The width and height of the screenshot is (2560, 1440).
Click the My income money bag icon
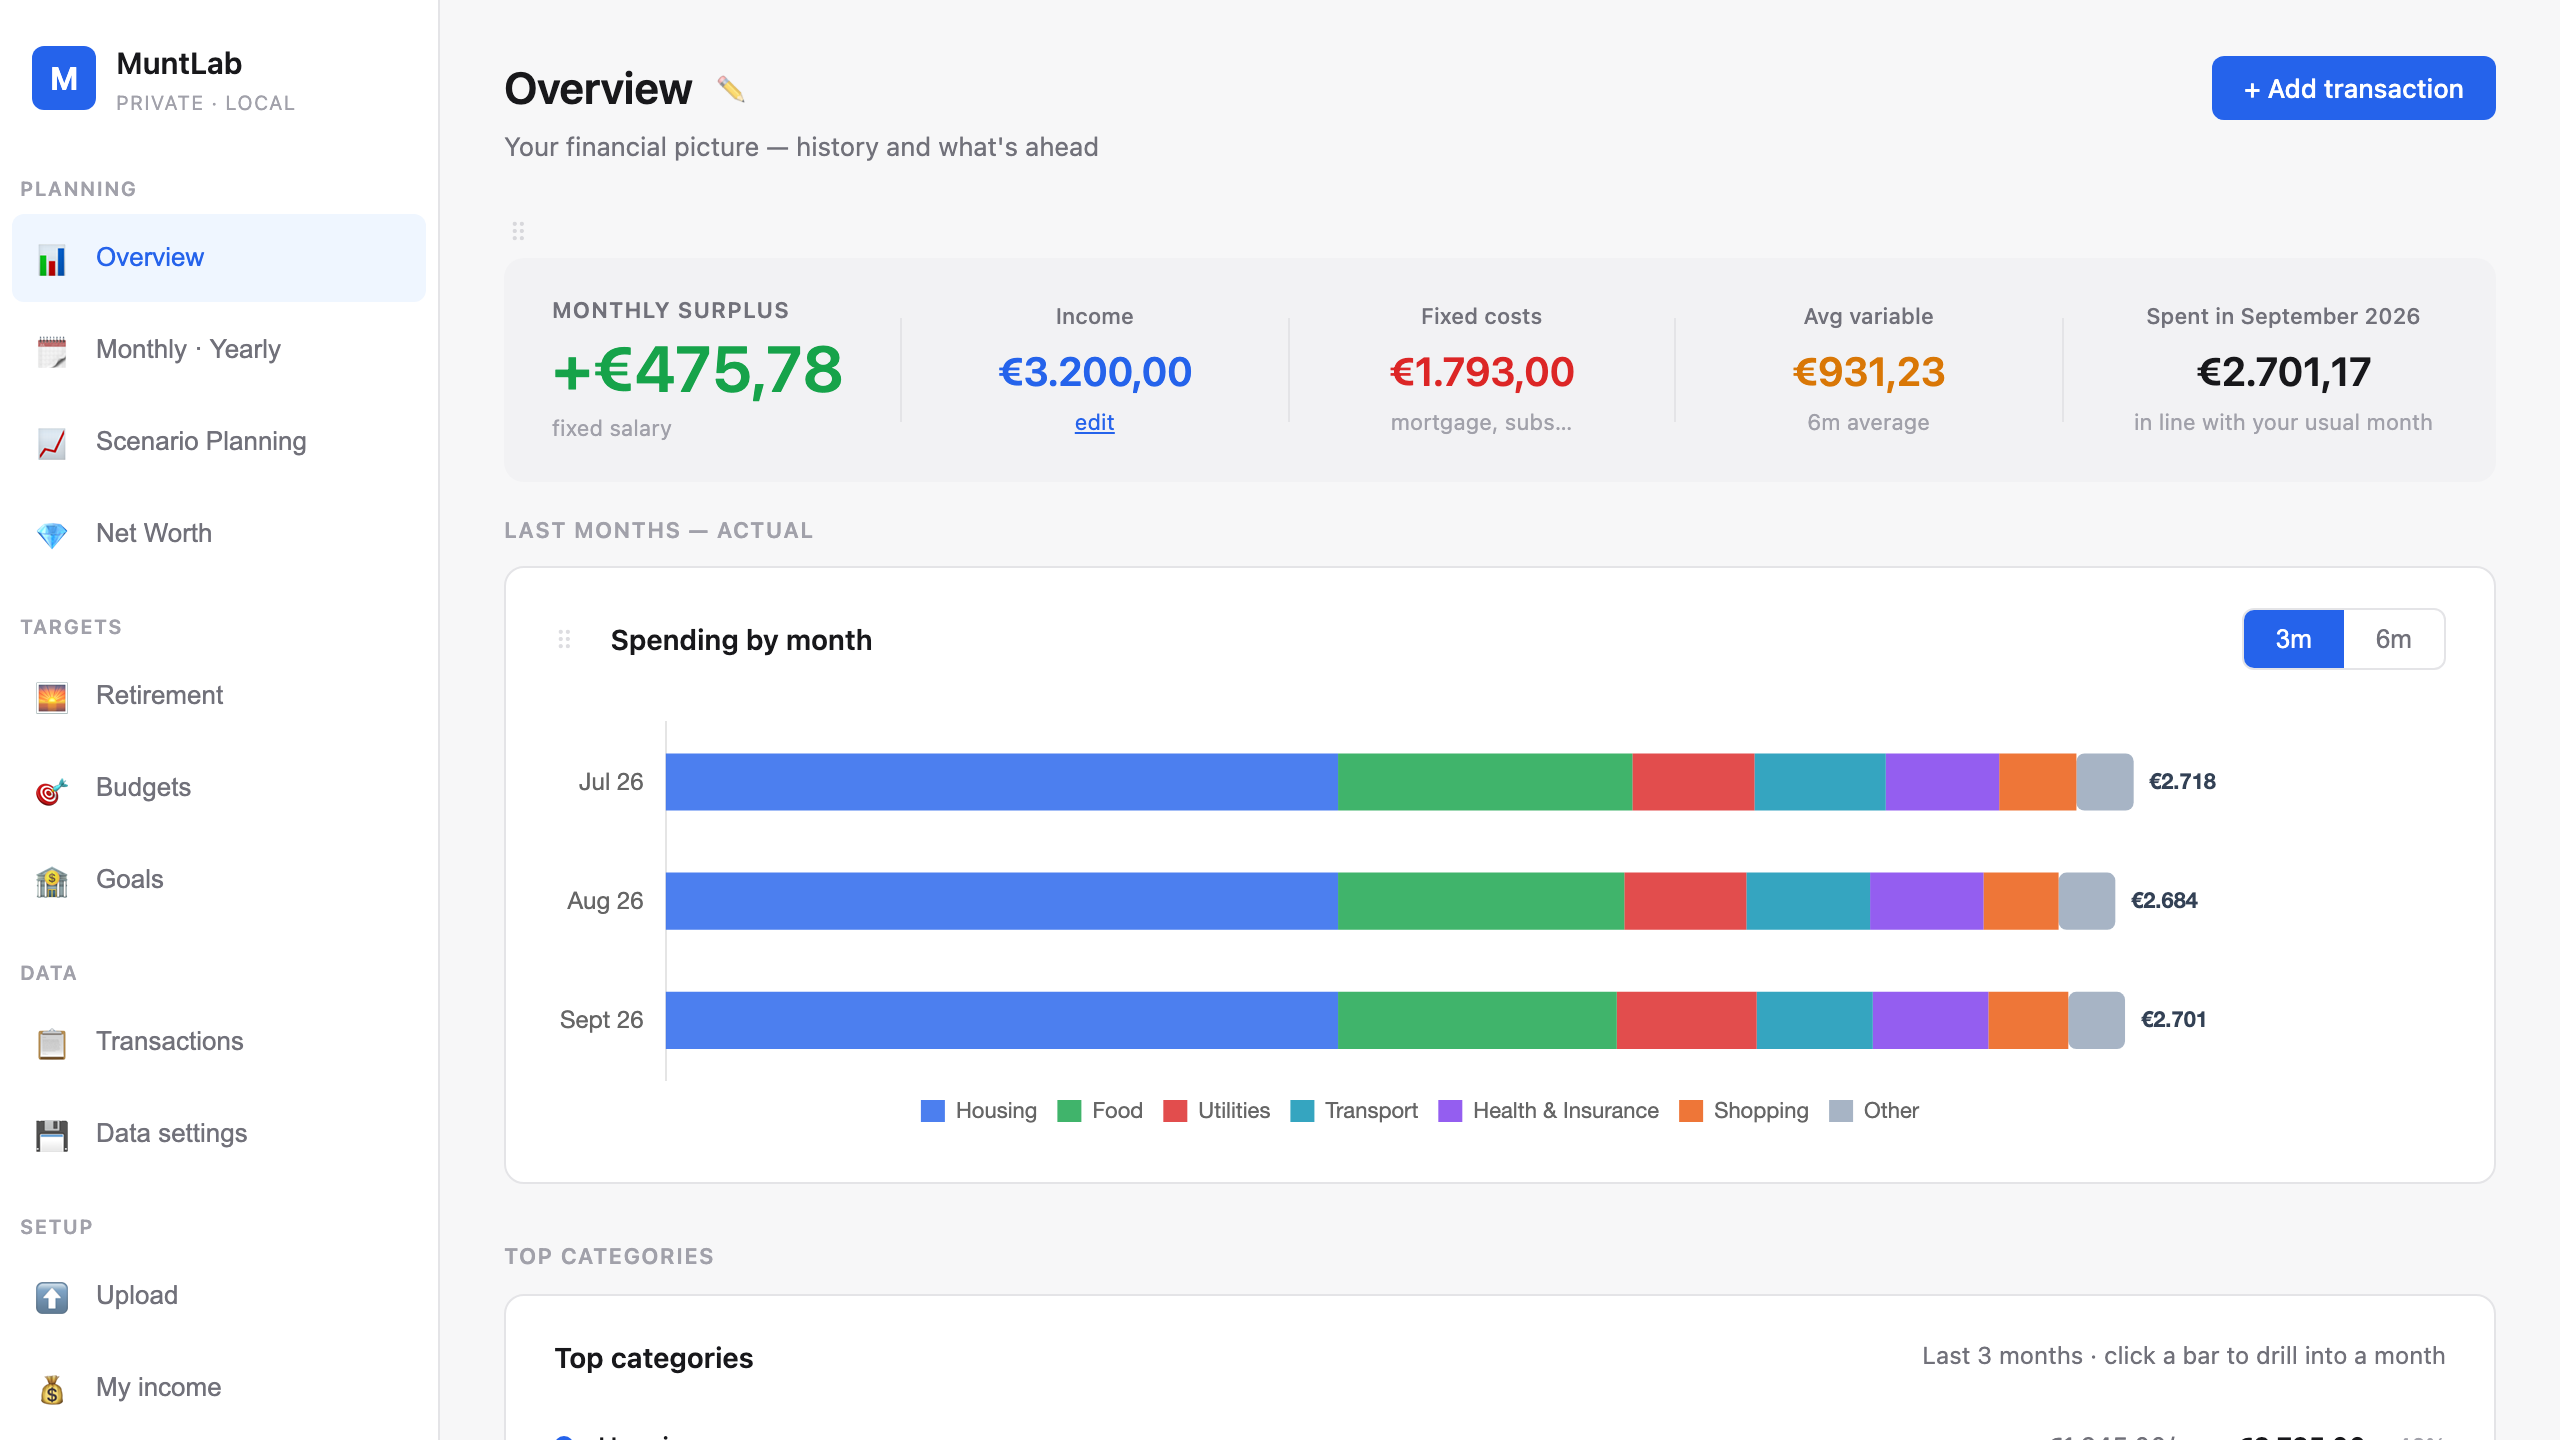click(x=52, y=1389)
